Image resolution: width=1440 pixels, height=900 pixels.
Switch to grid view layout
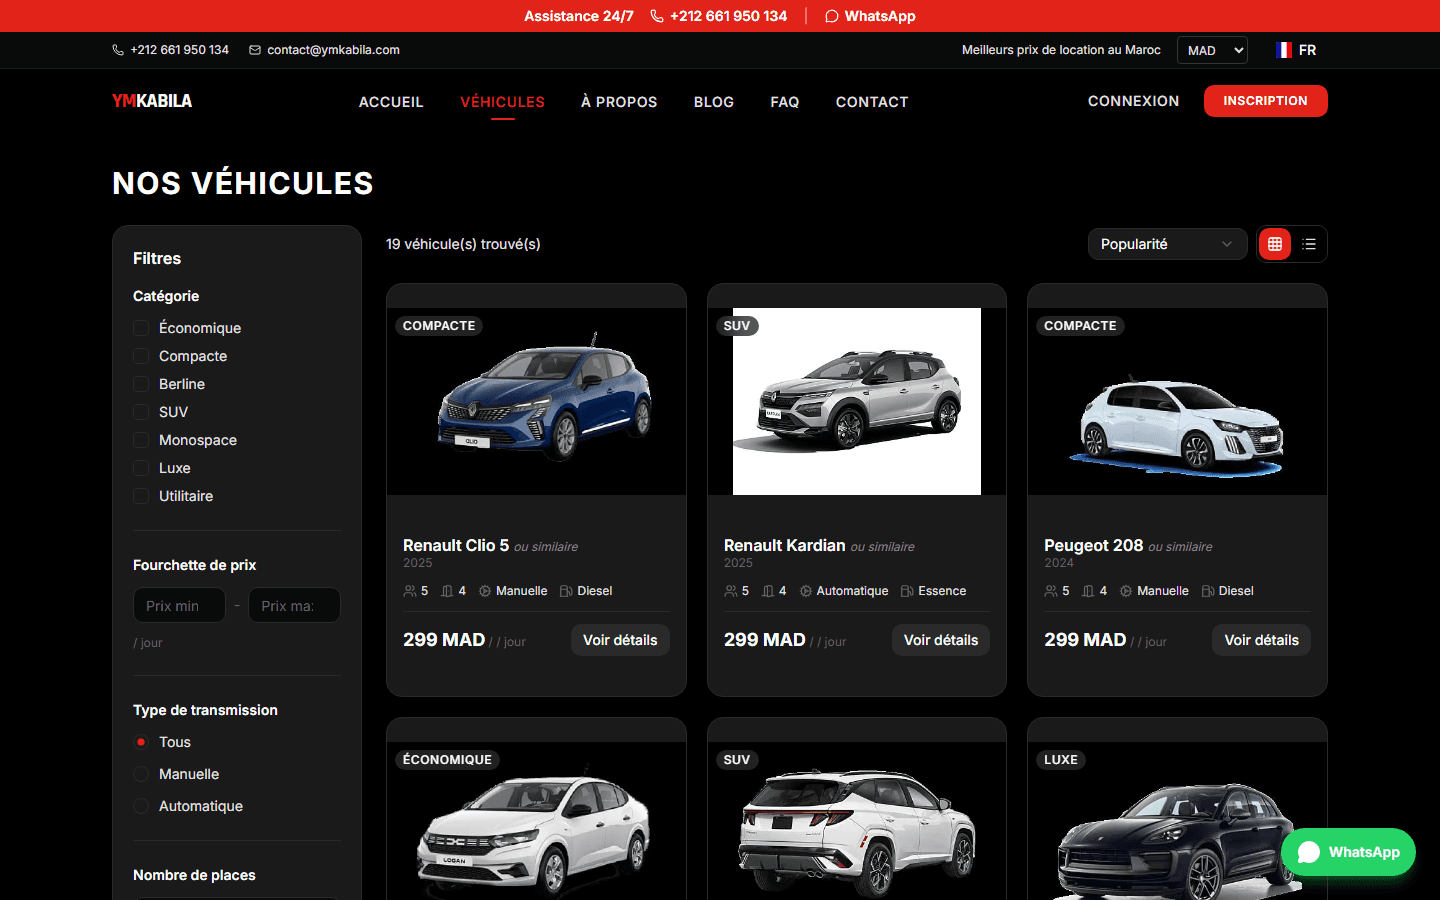click(1275, 244)
